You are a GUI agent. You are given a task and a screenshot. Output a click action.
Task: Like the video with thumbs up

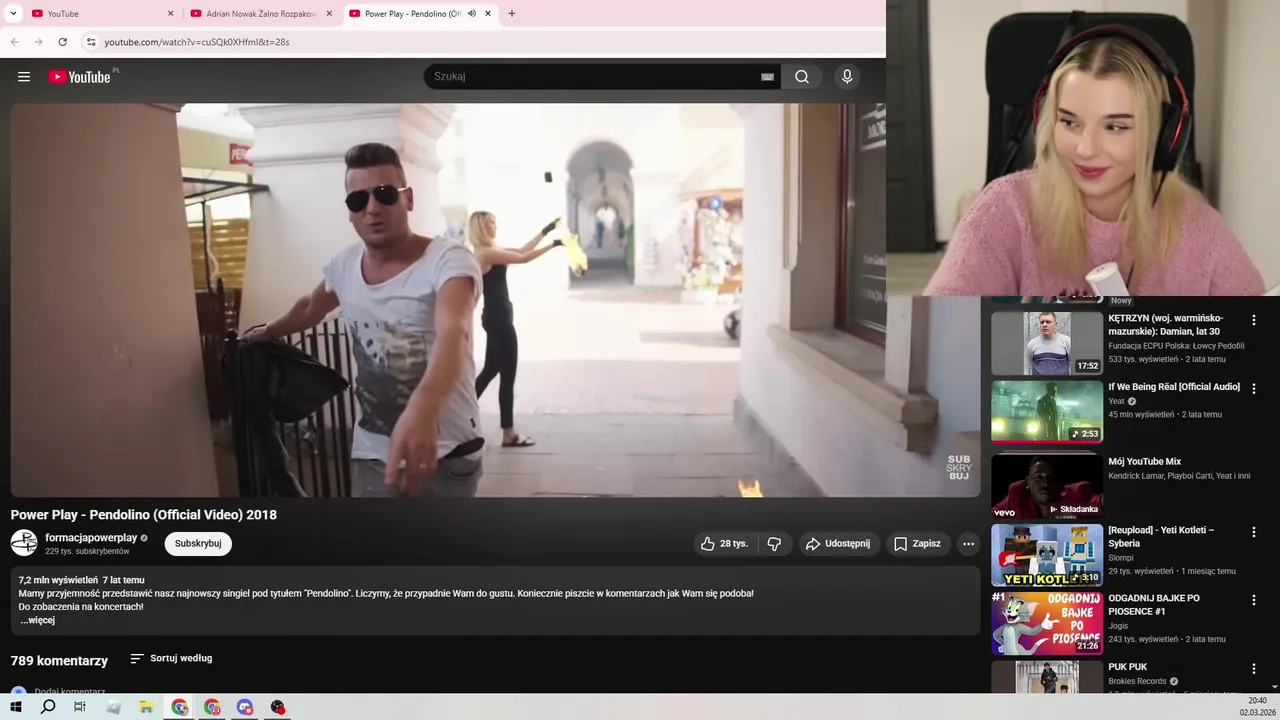[723, 544]
